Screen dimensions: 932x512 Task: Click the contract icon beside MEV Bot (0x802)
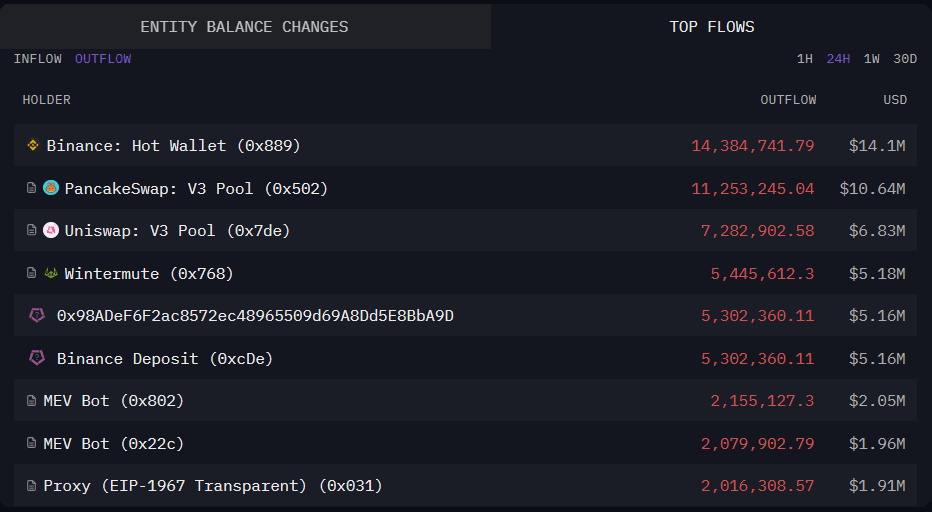point(32,401)
